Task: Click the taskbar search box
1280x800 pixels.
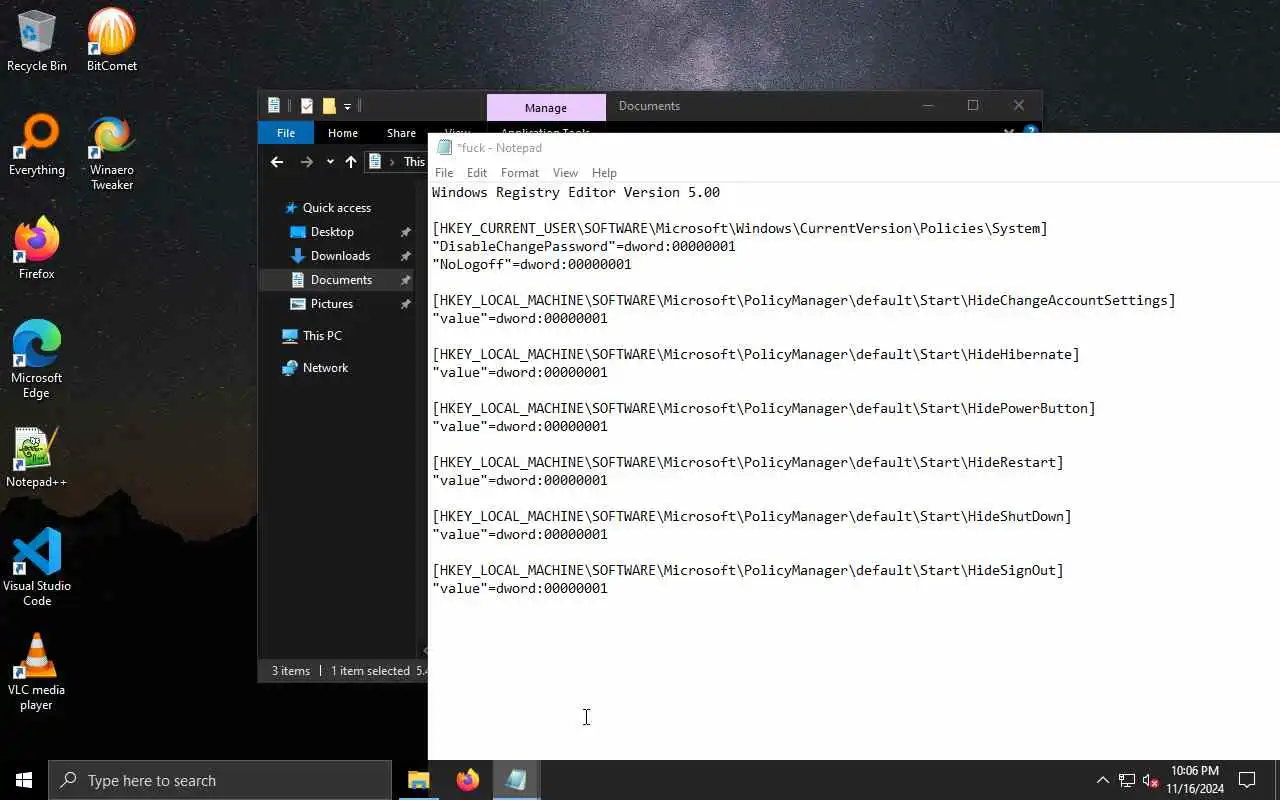Action: pos(220,780)
